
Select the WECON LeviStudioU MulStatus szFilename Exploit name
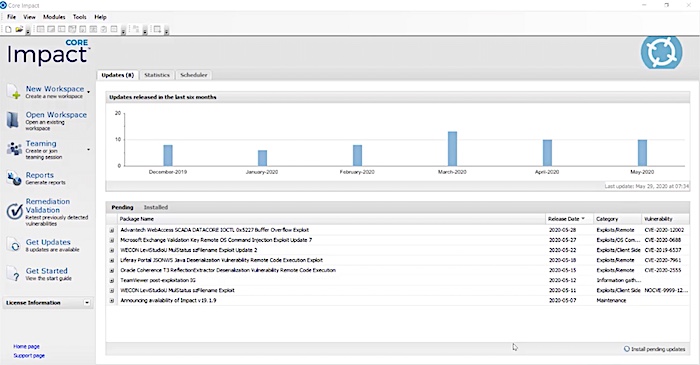click(177, 290)
